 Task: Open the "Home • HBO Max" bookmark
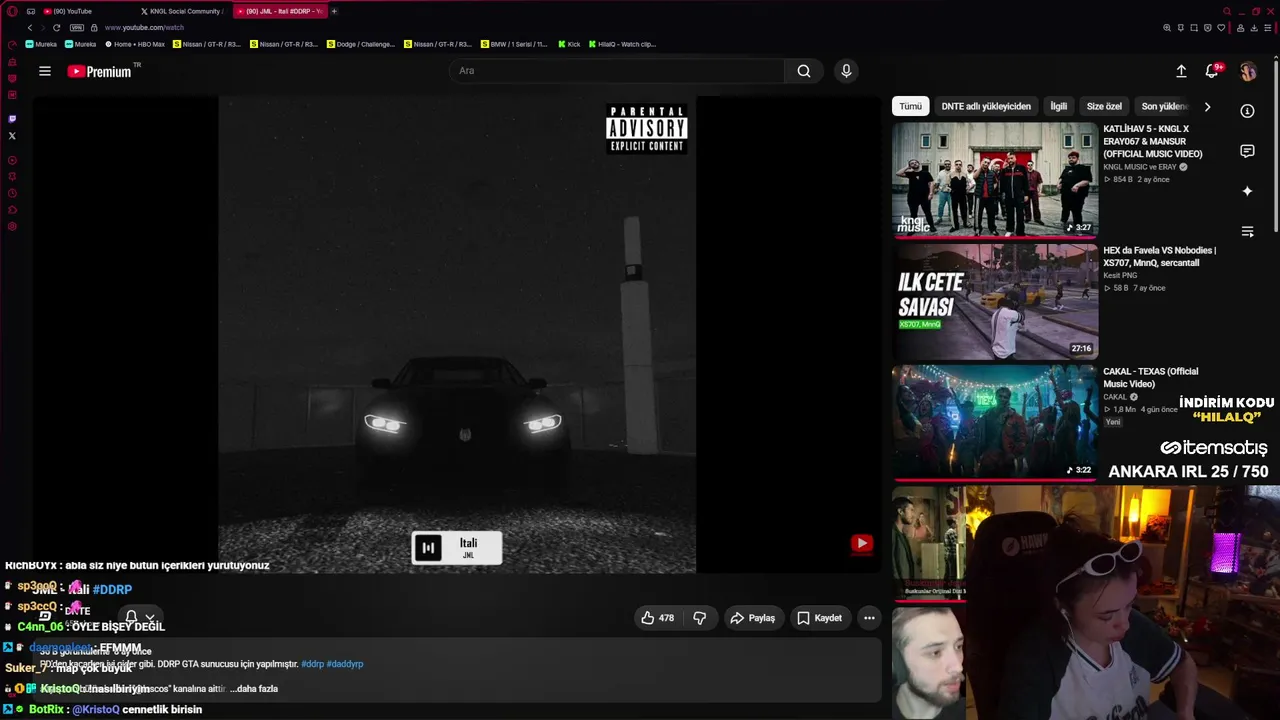pyautogui.click(x=134, y=44)
